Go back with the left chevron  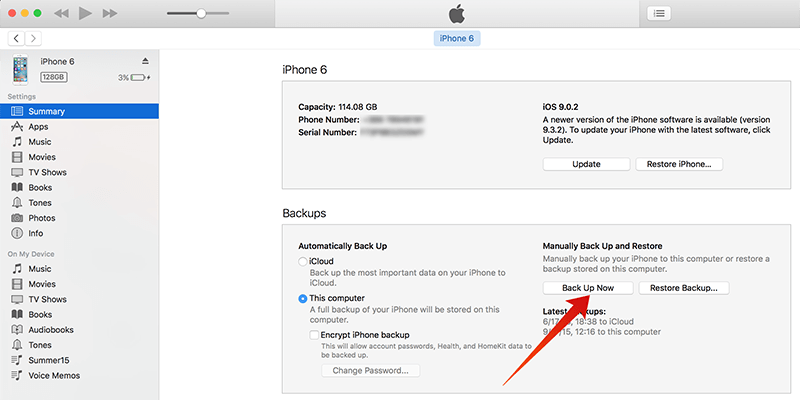click(x=17, y=38)
